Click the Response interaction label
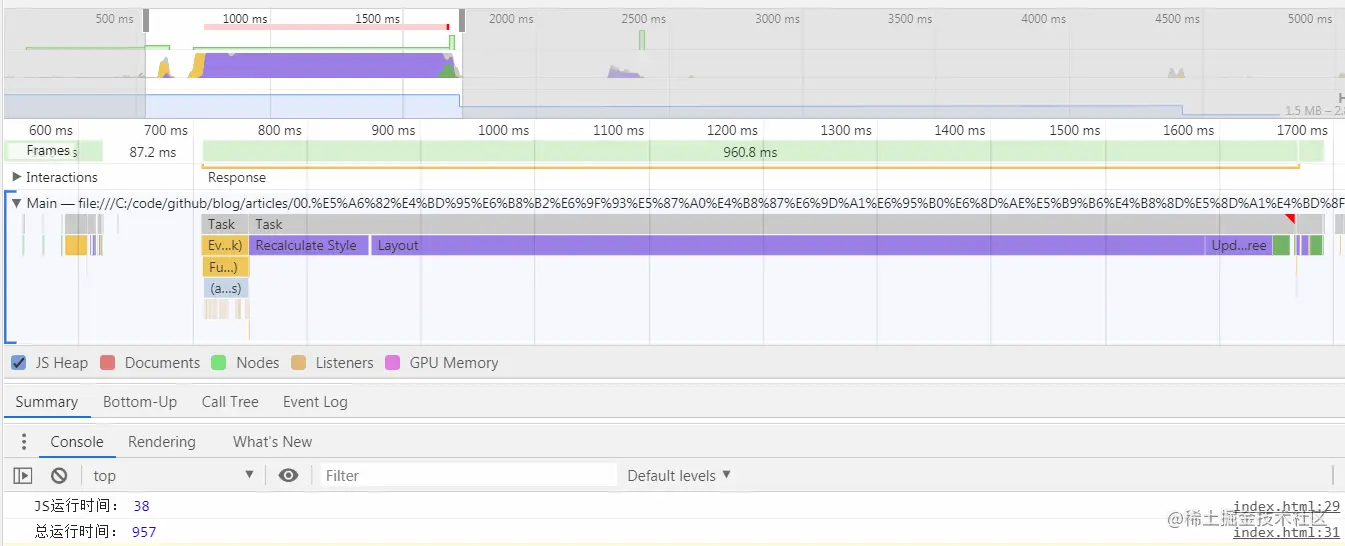The height and width of the screenshot is (546, 1345). [x=237, y=177]
